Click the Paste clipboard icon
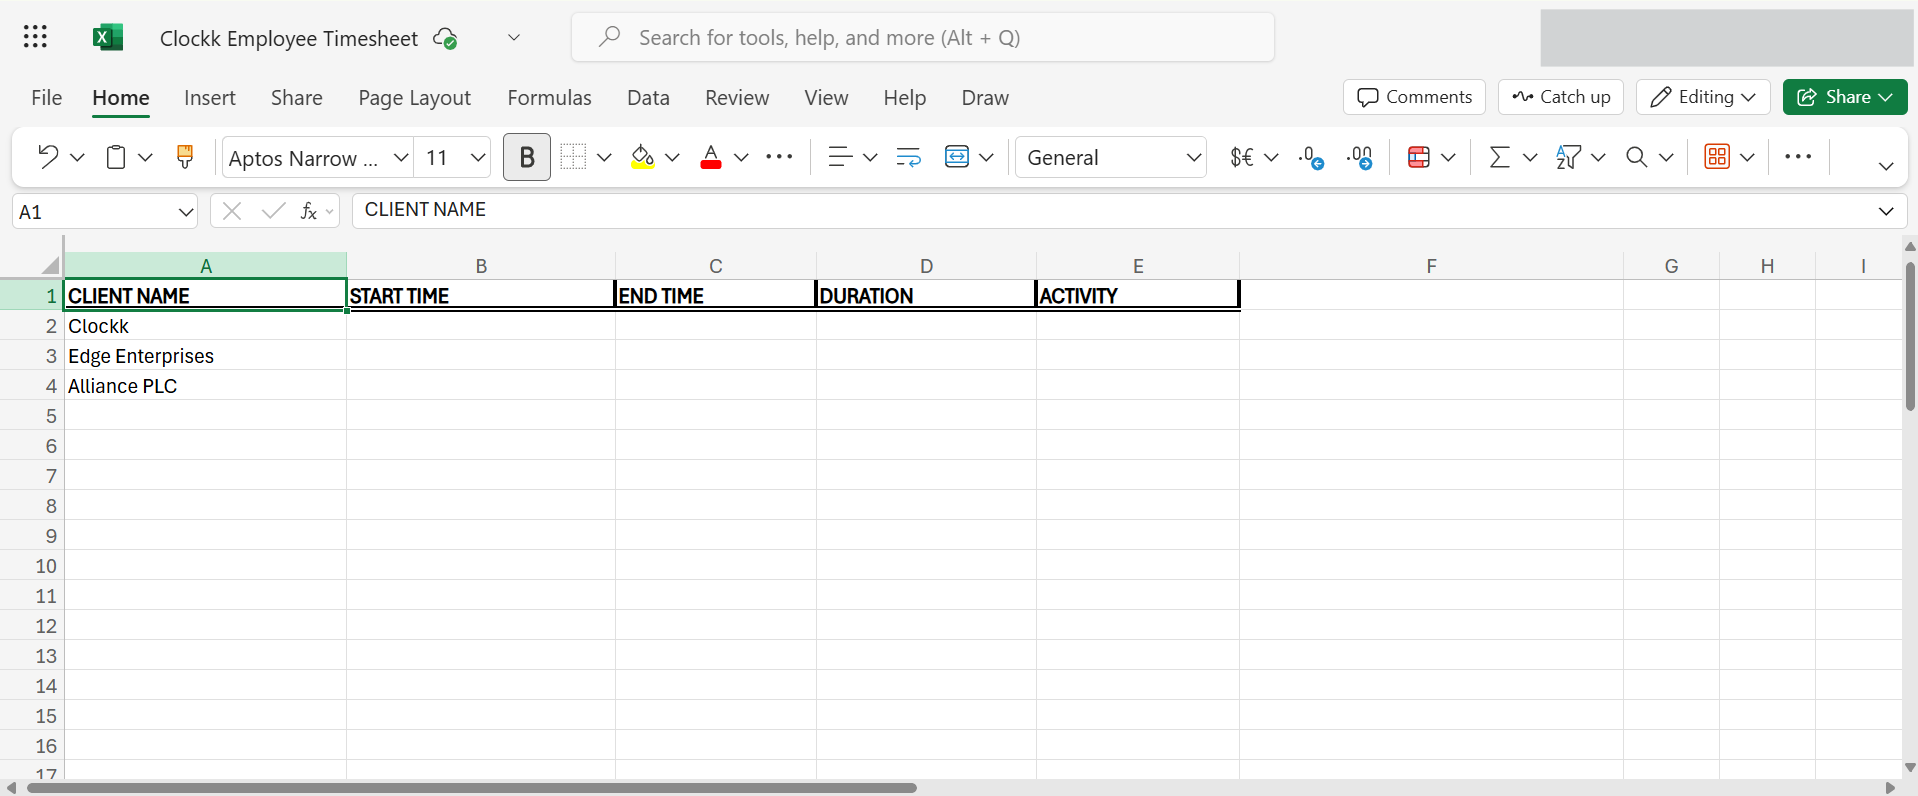This screenshot has height=796, width=1918. [x=116, y=157]
